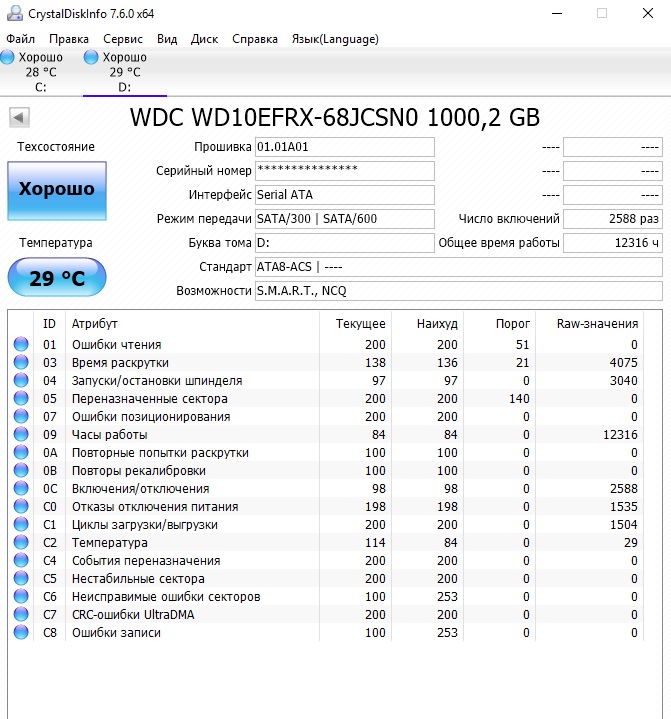
Task: Select the Нестабильные сектора row
Action: (x=326, y=578)
